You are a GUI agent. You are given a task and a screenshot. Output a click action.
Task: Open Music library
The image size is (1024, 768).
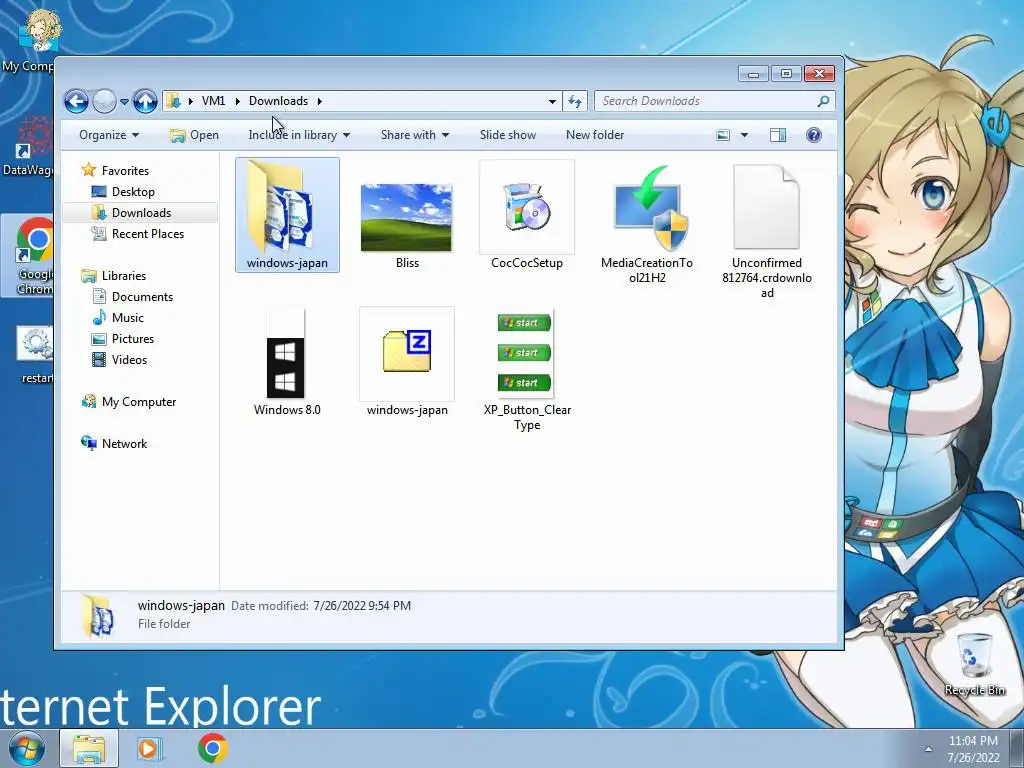point(118,318)
